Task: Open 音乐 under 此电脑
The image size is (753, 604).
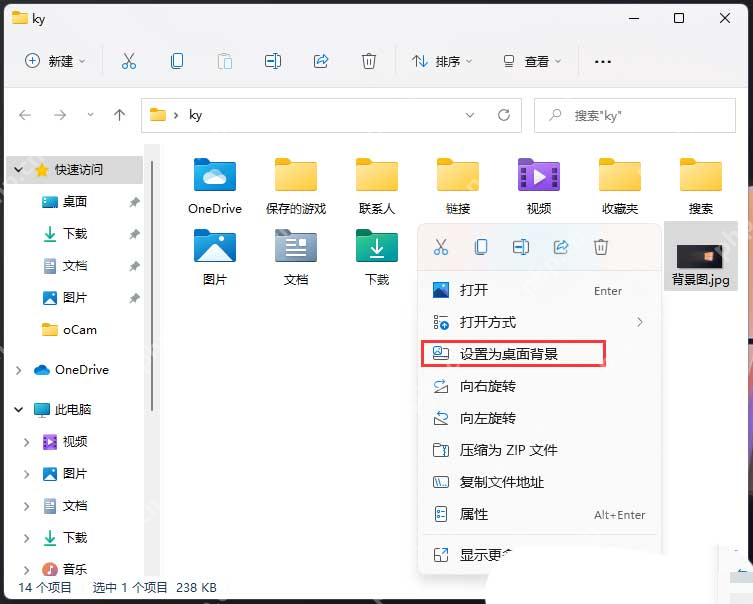Action: click(64, 569)
